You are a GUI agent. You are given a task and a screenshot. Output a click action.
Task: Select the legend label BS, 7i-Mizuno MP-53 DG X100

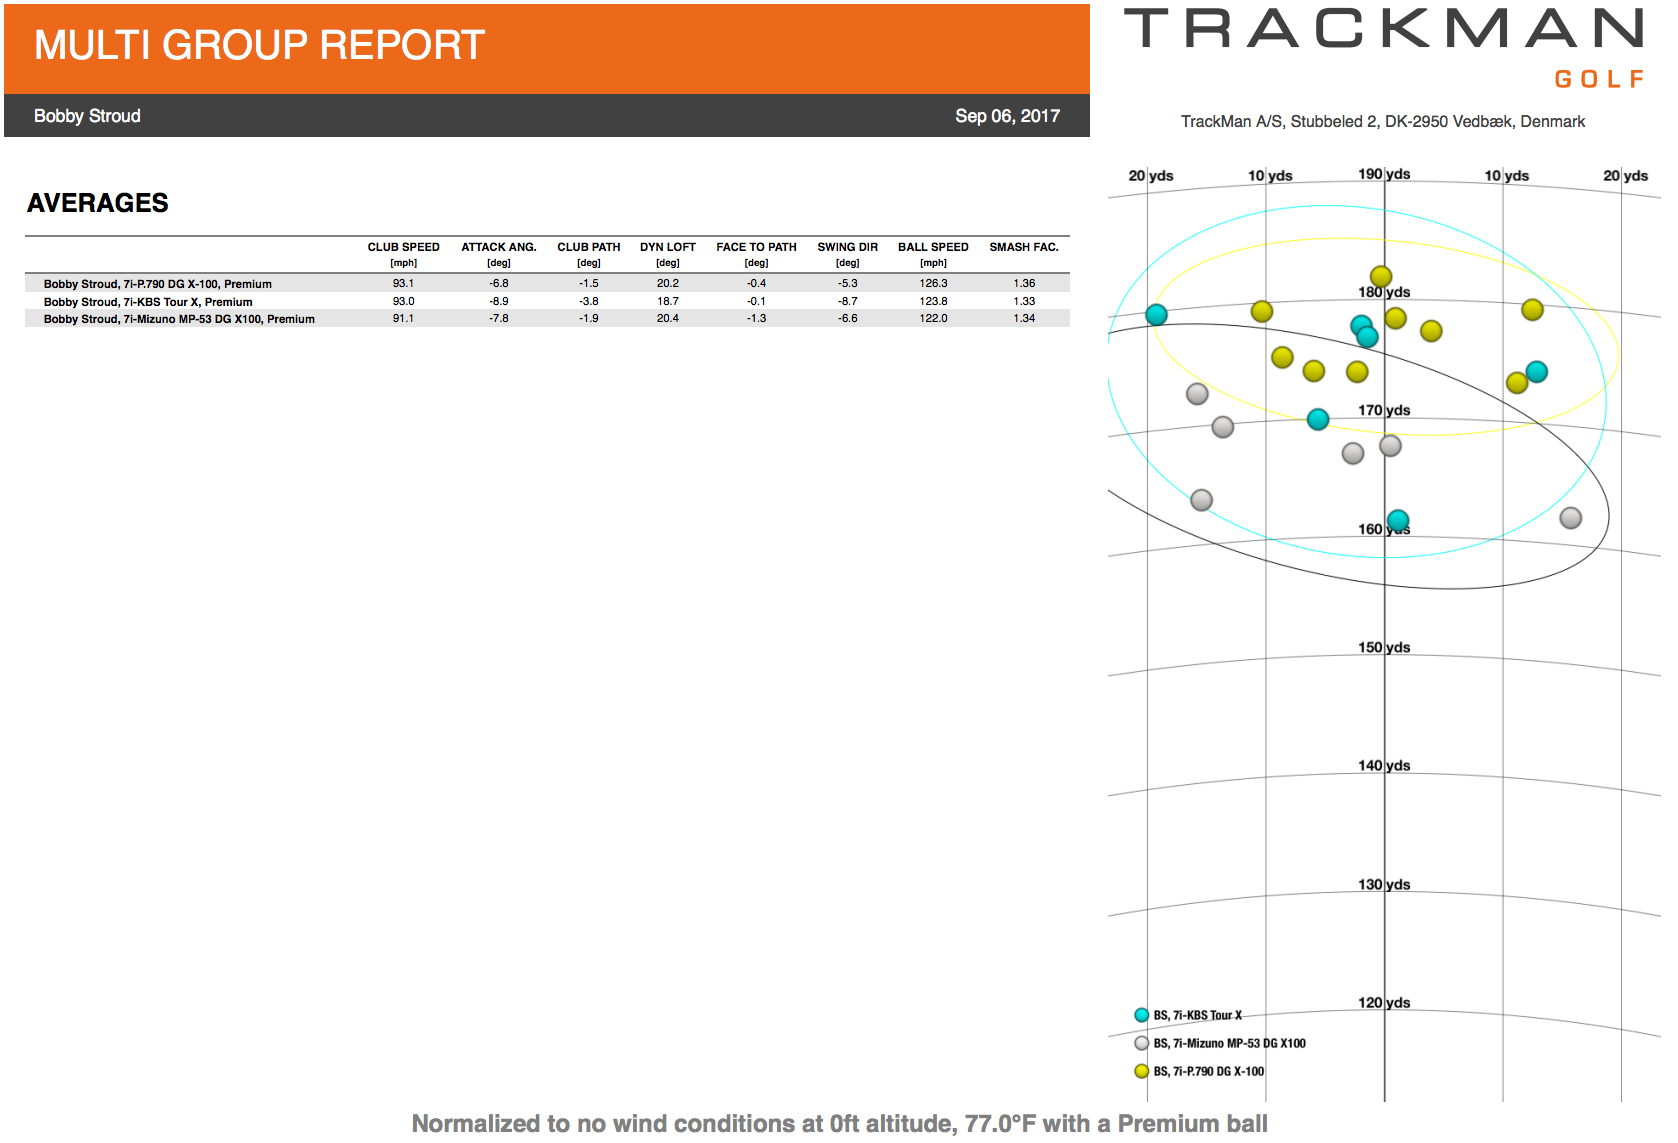pos(1229,1043)
